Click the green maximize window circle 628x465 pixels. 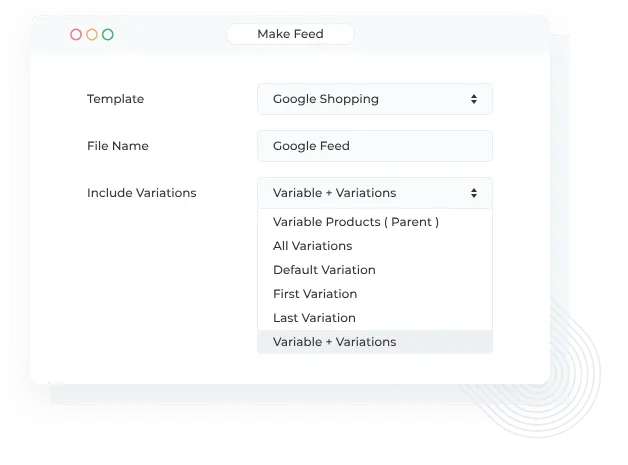click(108, 34)
